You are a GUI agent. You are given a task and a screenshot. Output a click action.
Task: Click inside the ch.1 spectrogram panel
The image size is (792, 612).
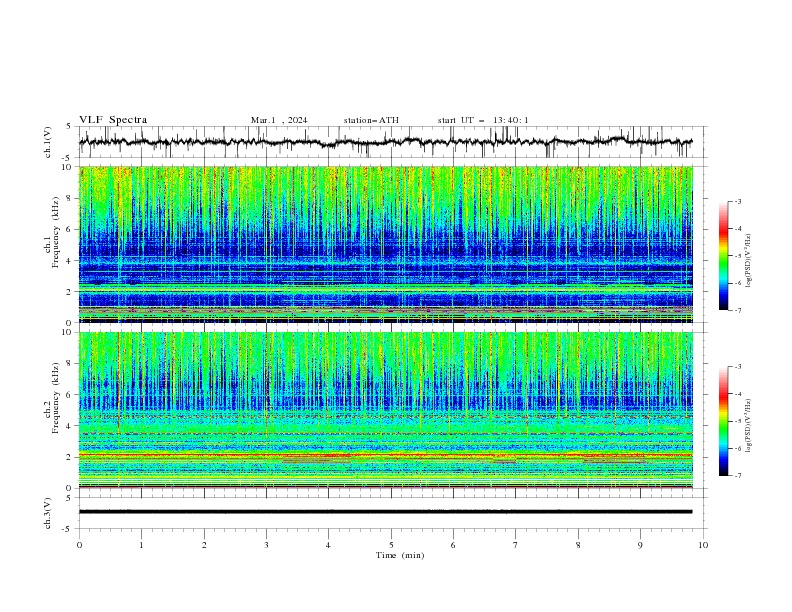pyautogui.click(x=385, y=244)
